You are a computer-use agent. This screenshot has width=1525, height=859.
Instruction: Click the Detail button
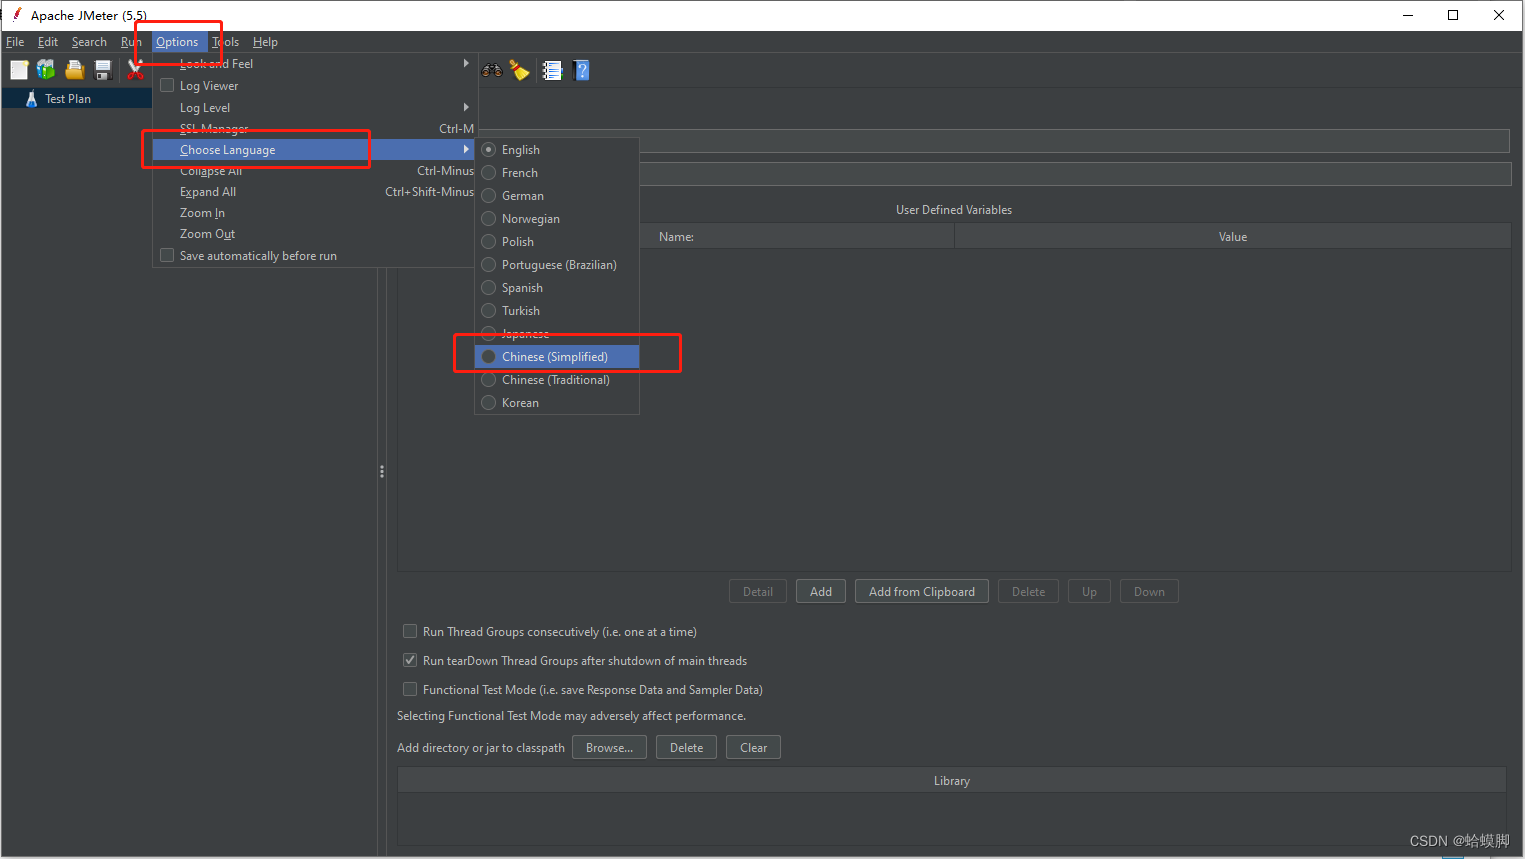coord(758,592)
